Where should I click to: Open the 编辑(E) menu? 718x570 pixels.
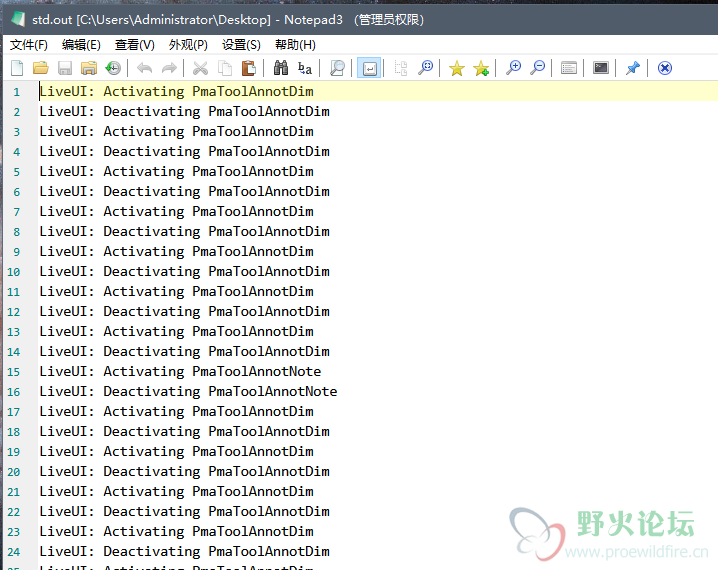[81, 45]
